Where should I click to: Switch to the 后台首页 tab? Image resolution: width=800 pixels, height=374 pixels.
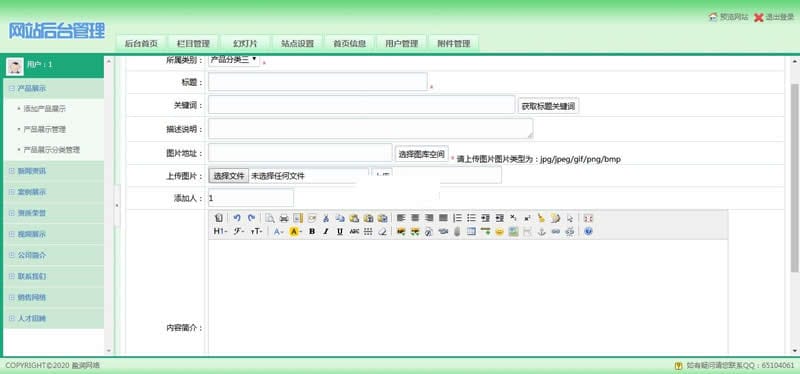pos(141,43)
